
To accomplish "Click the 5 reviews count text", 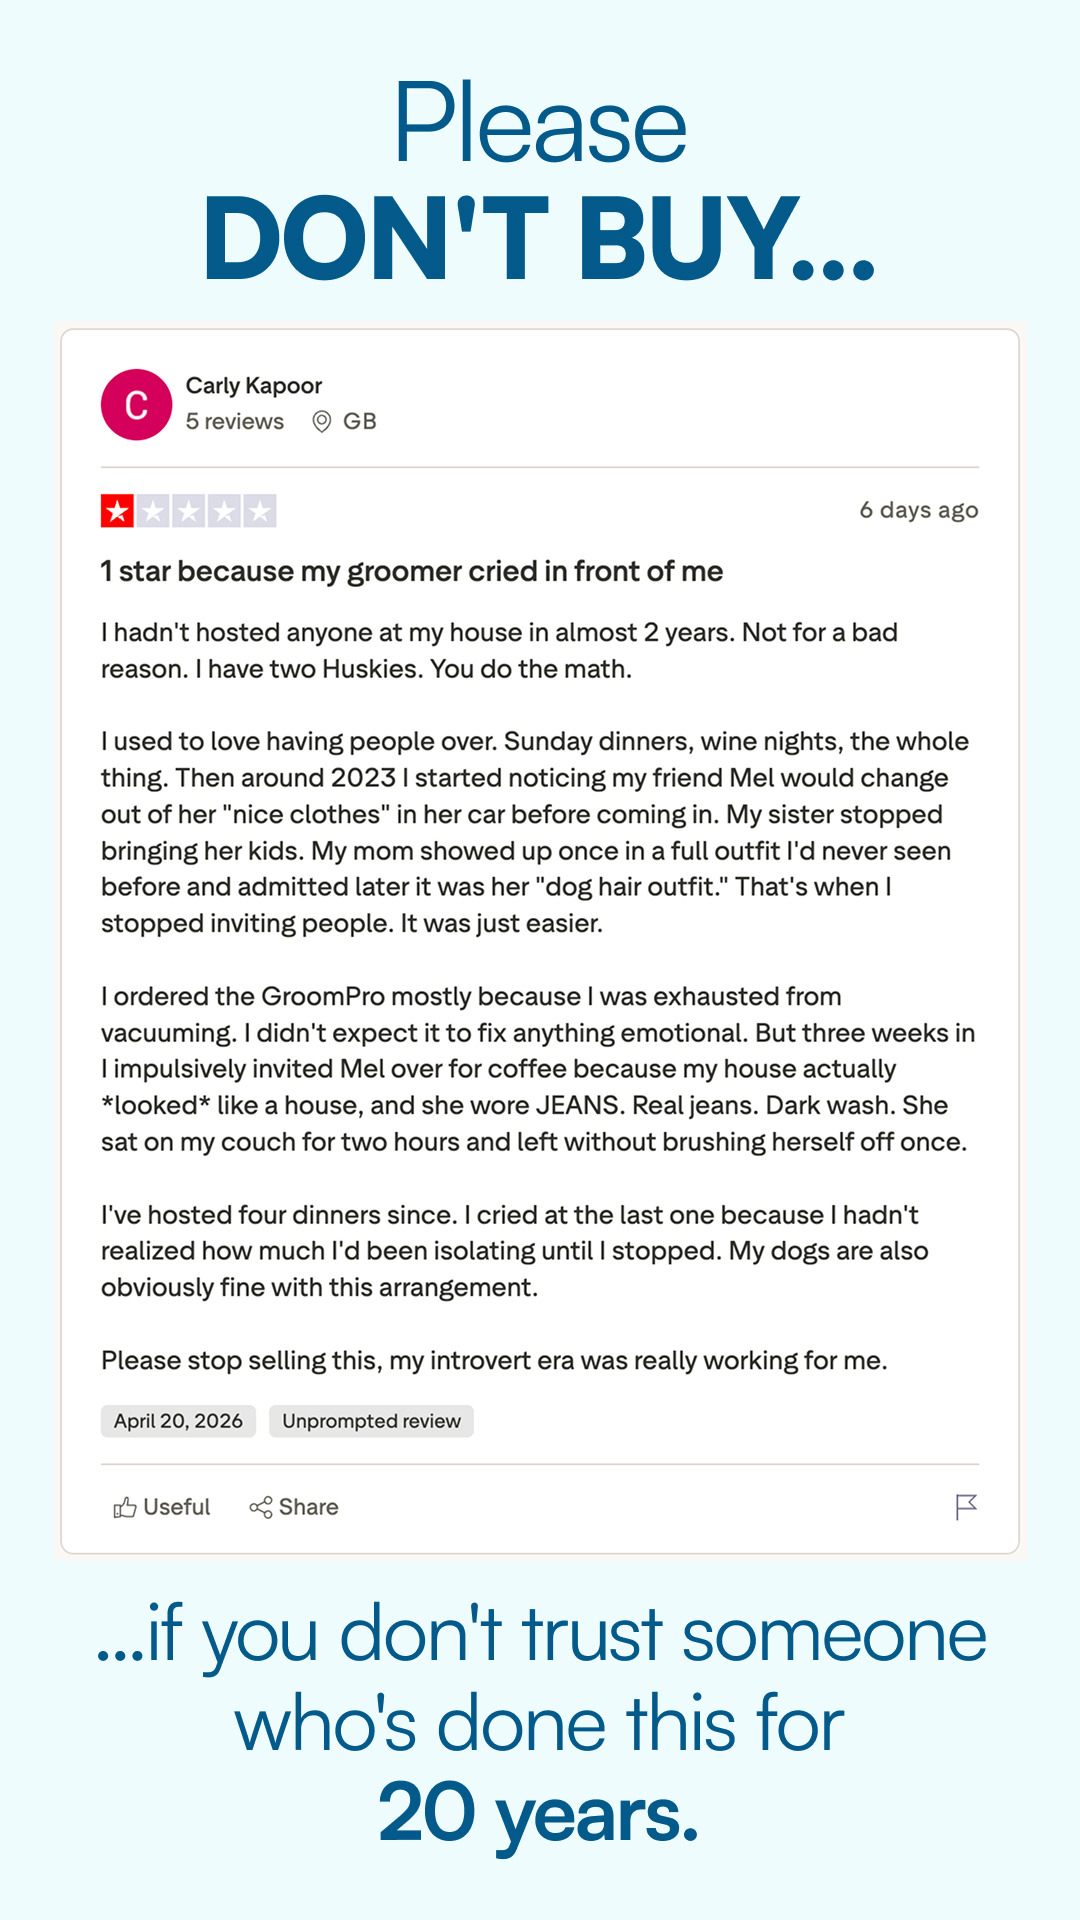I will pyautogui.click(x=235, y=422).
